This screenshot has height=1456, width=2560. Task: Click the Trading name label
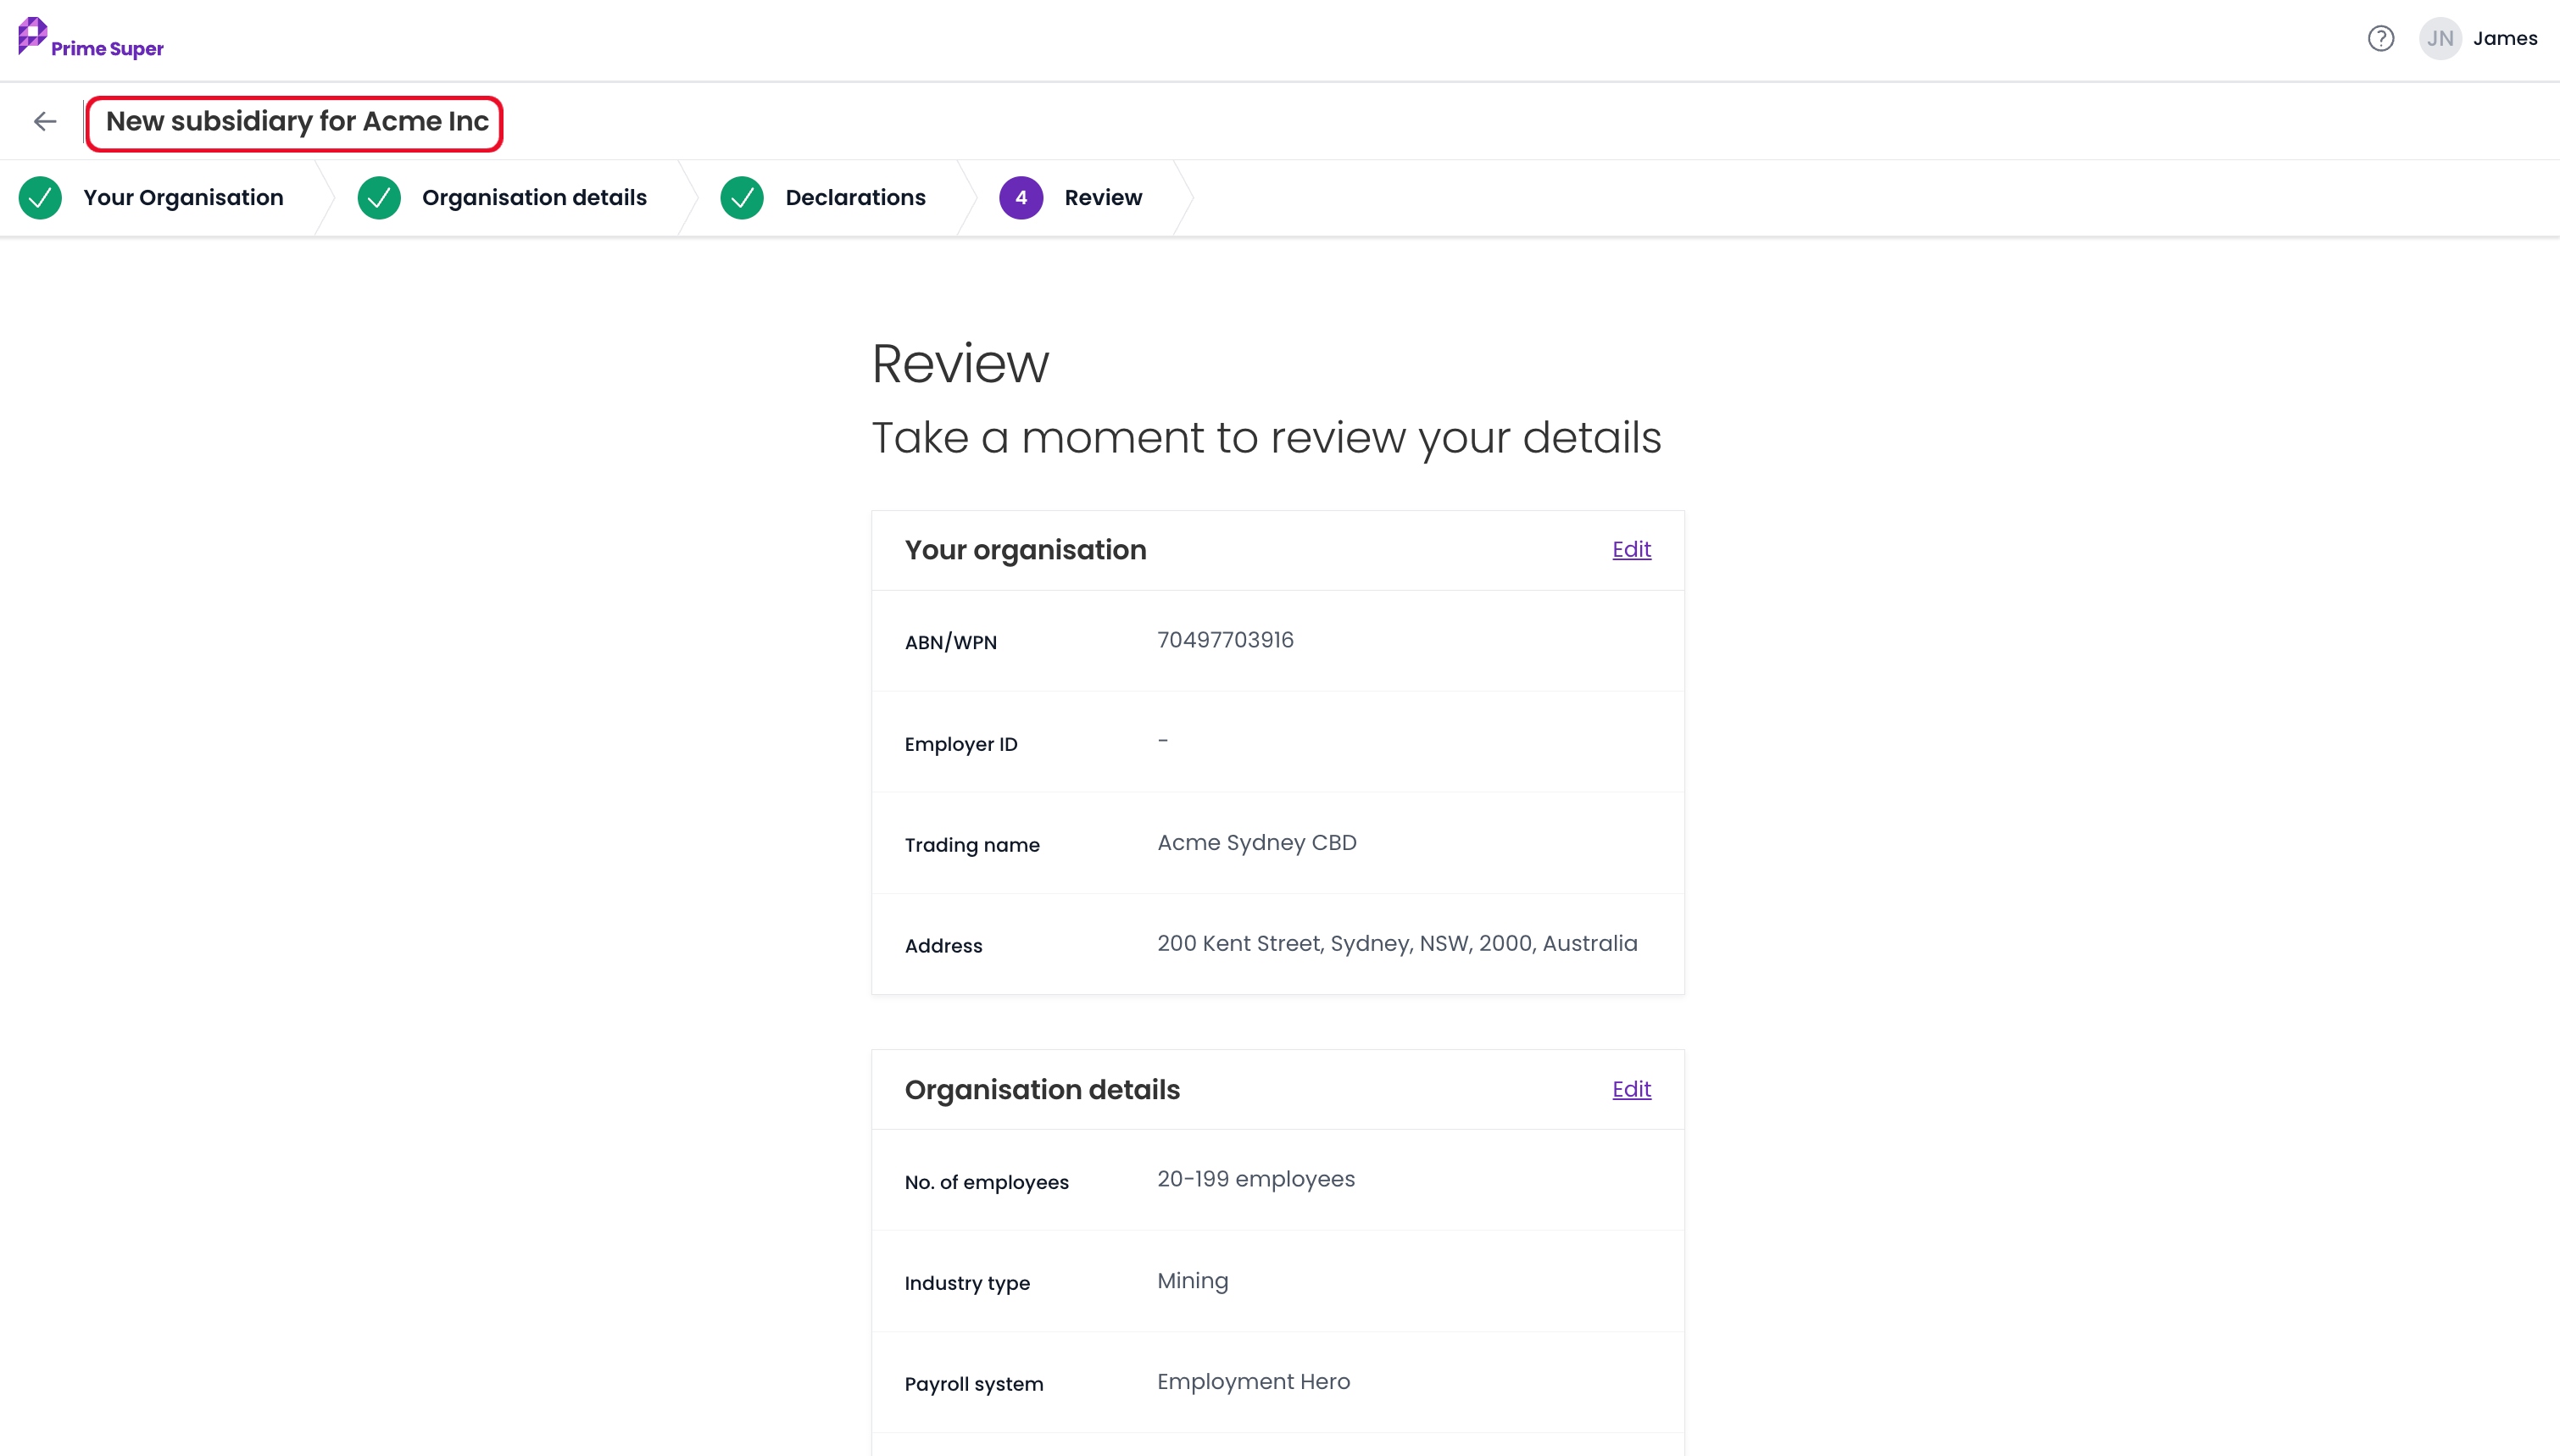click(x=972, y=845)
